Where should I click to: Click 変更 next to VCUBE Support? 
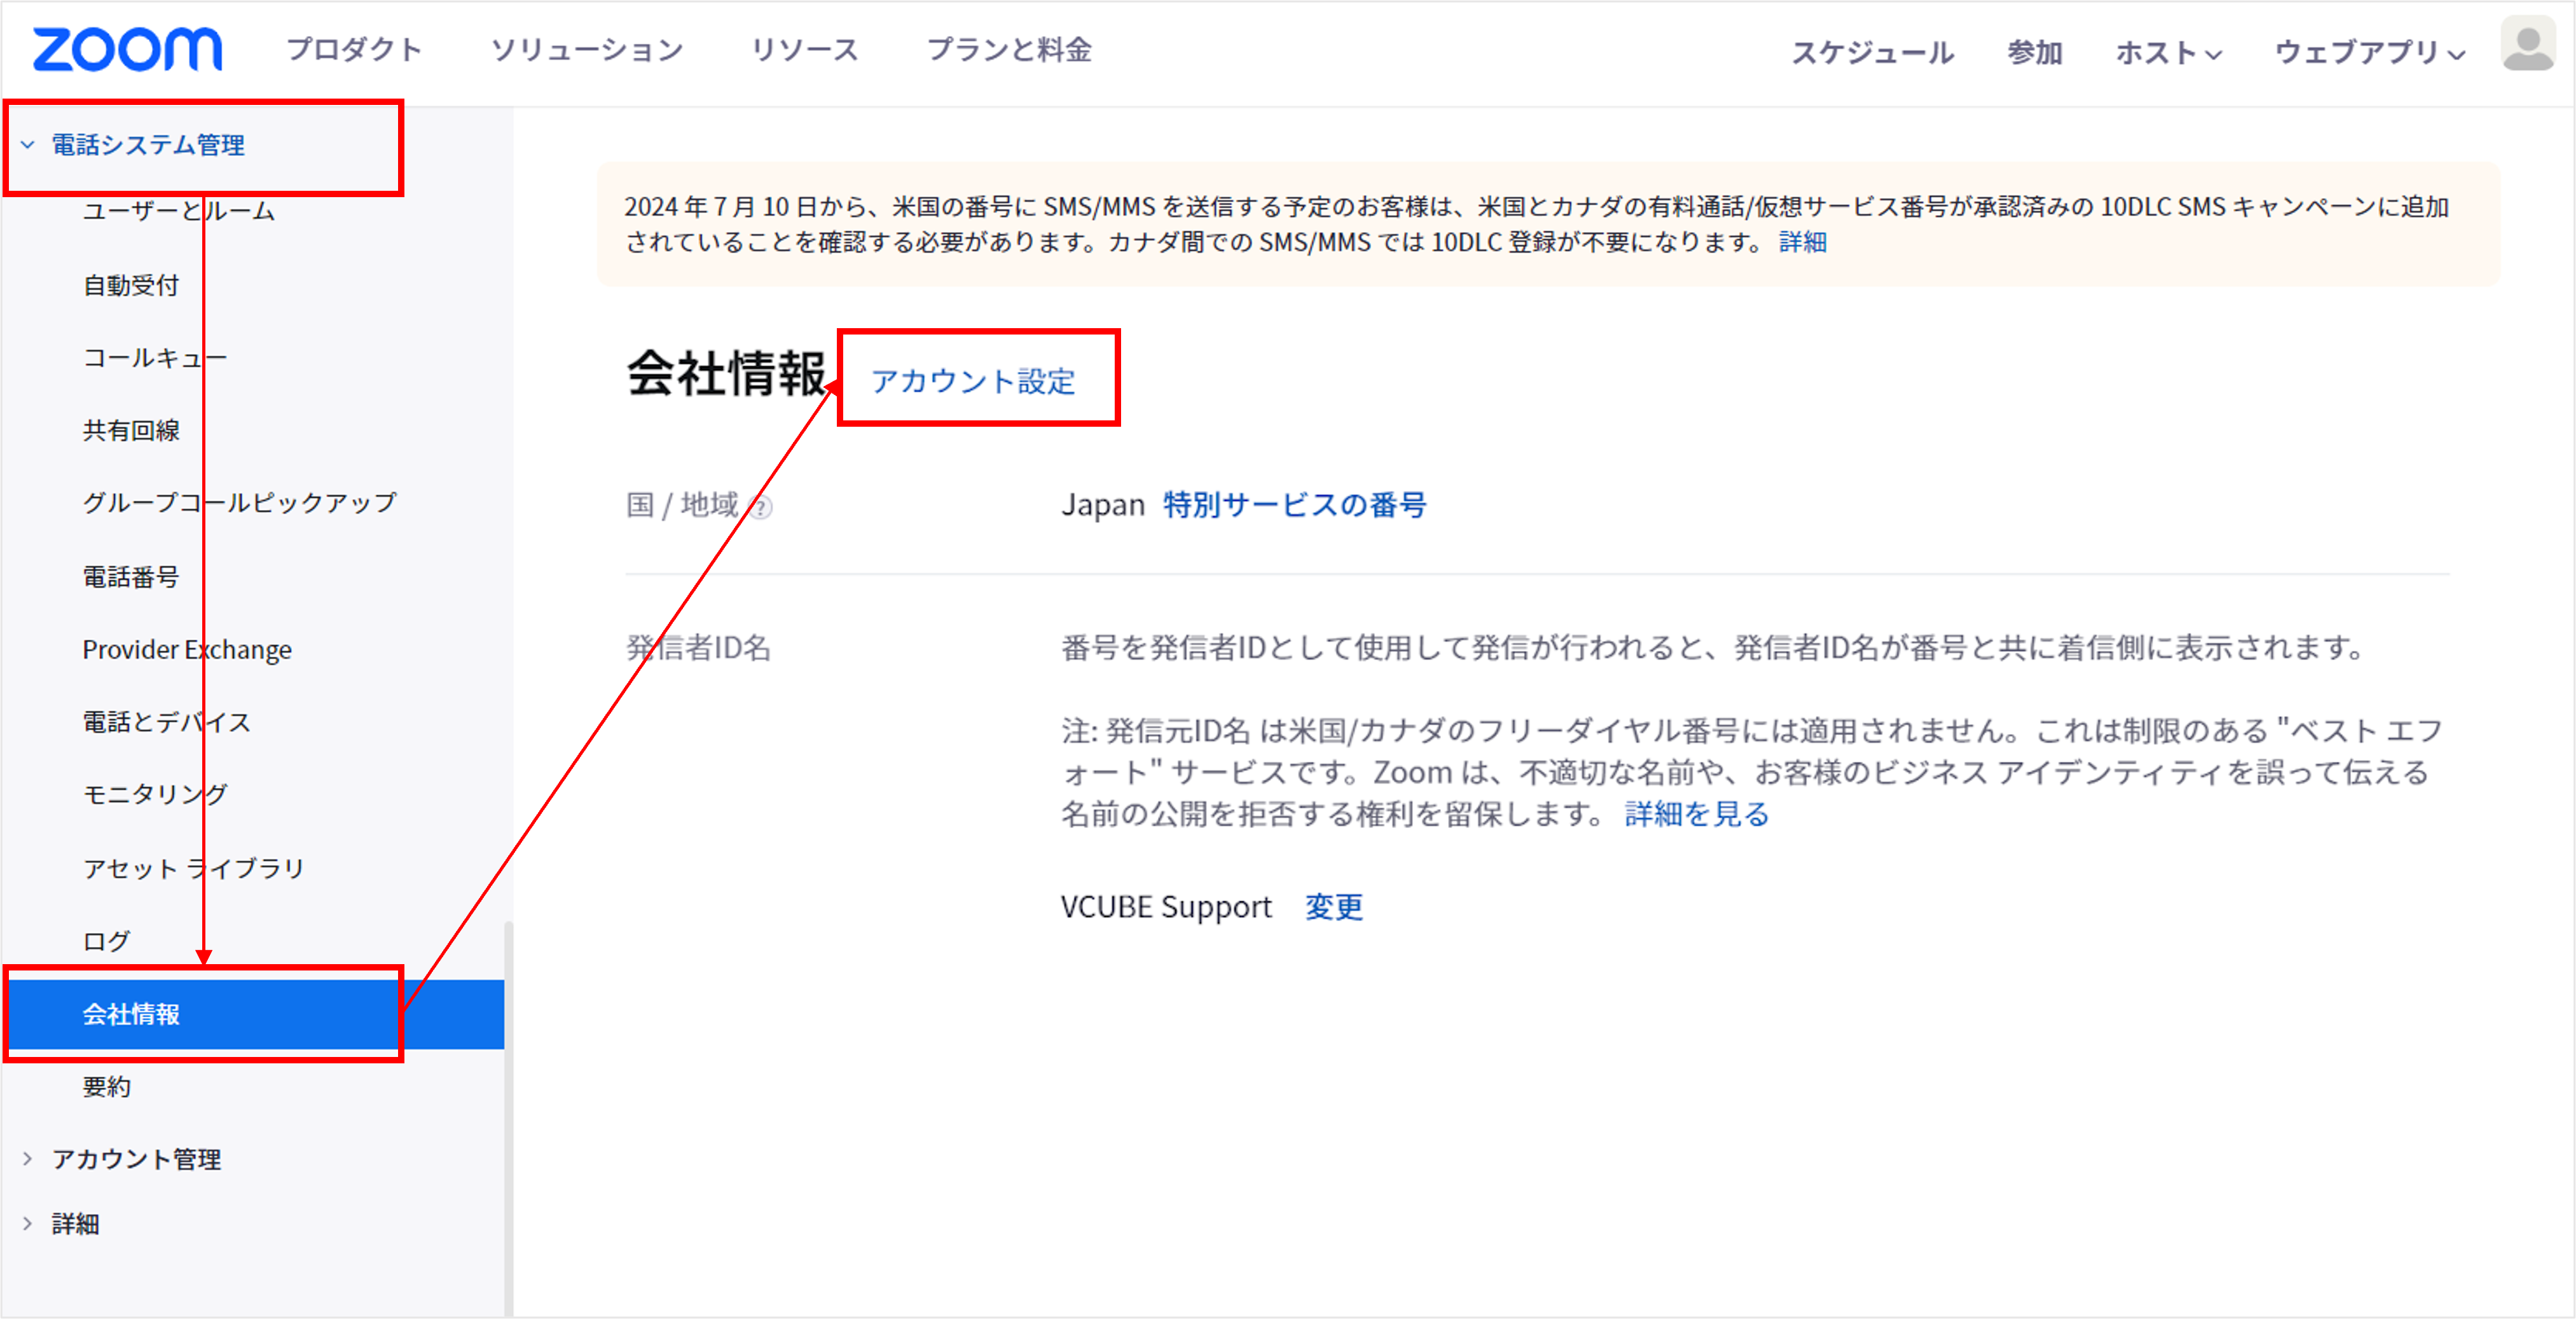(x=1334, y=907)
